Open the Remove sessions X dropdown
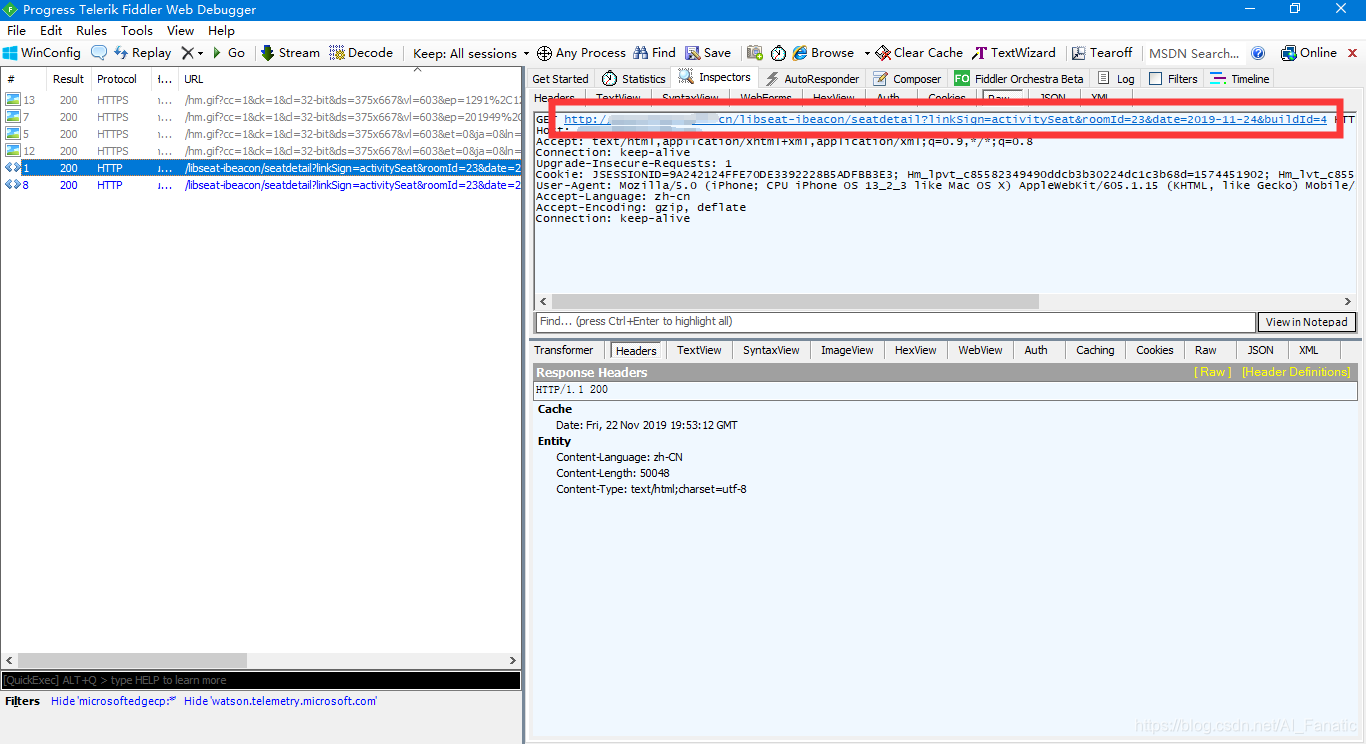The image size is (1366, 744). 192,53
